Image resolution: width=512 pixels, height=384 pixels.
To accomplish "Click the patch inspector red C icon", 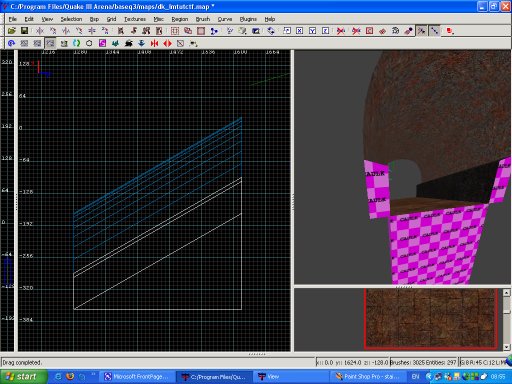I will pyautogui.click(x=369, y=31).
